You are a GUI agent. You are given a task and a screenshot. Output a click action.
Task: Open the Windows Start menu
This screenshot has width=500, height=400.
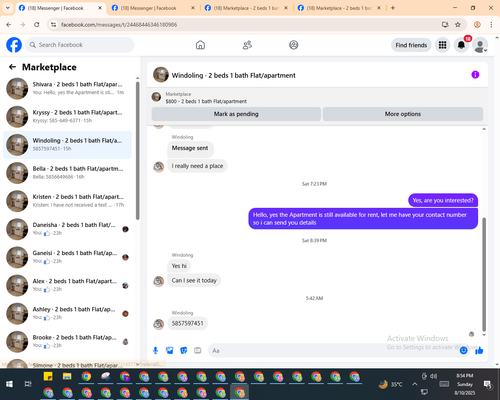9,384
